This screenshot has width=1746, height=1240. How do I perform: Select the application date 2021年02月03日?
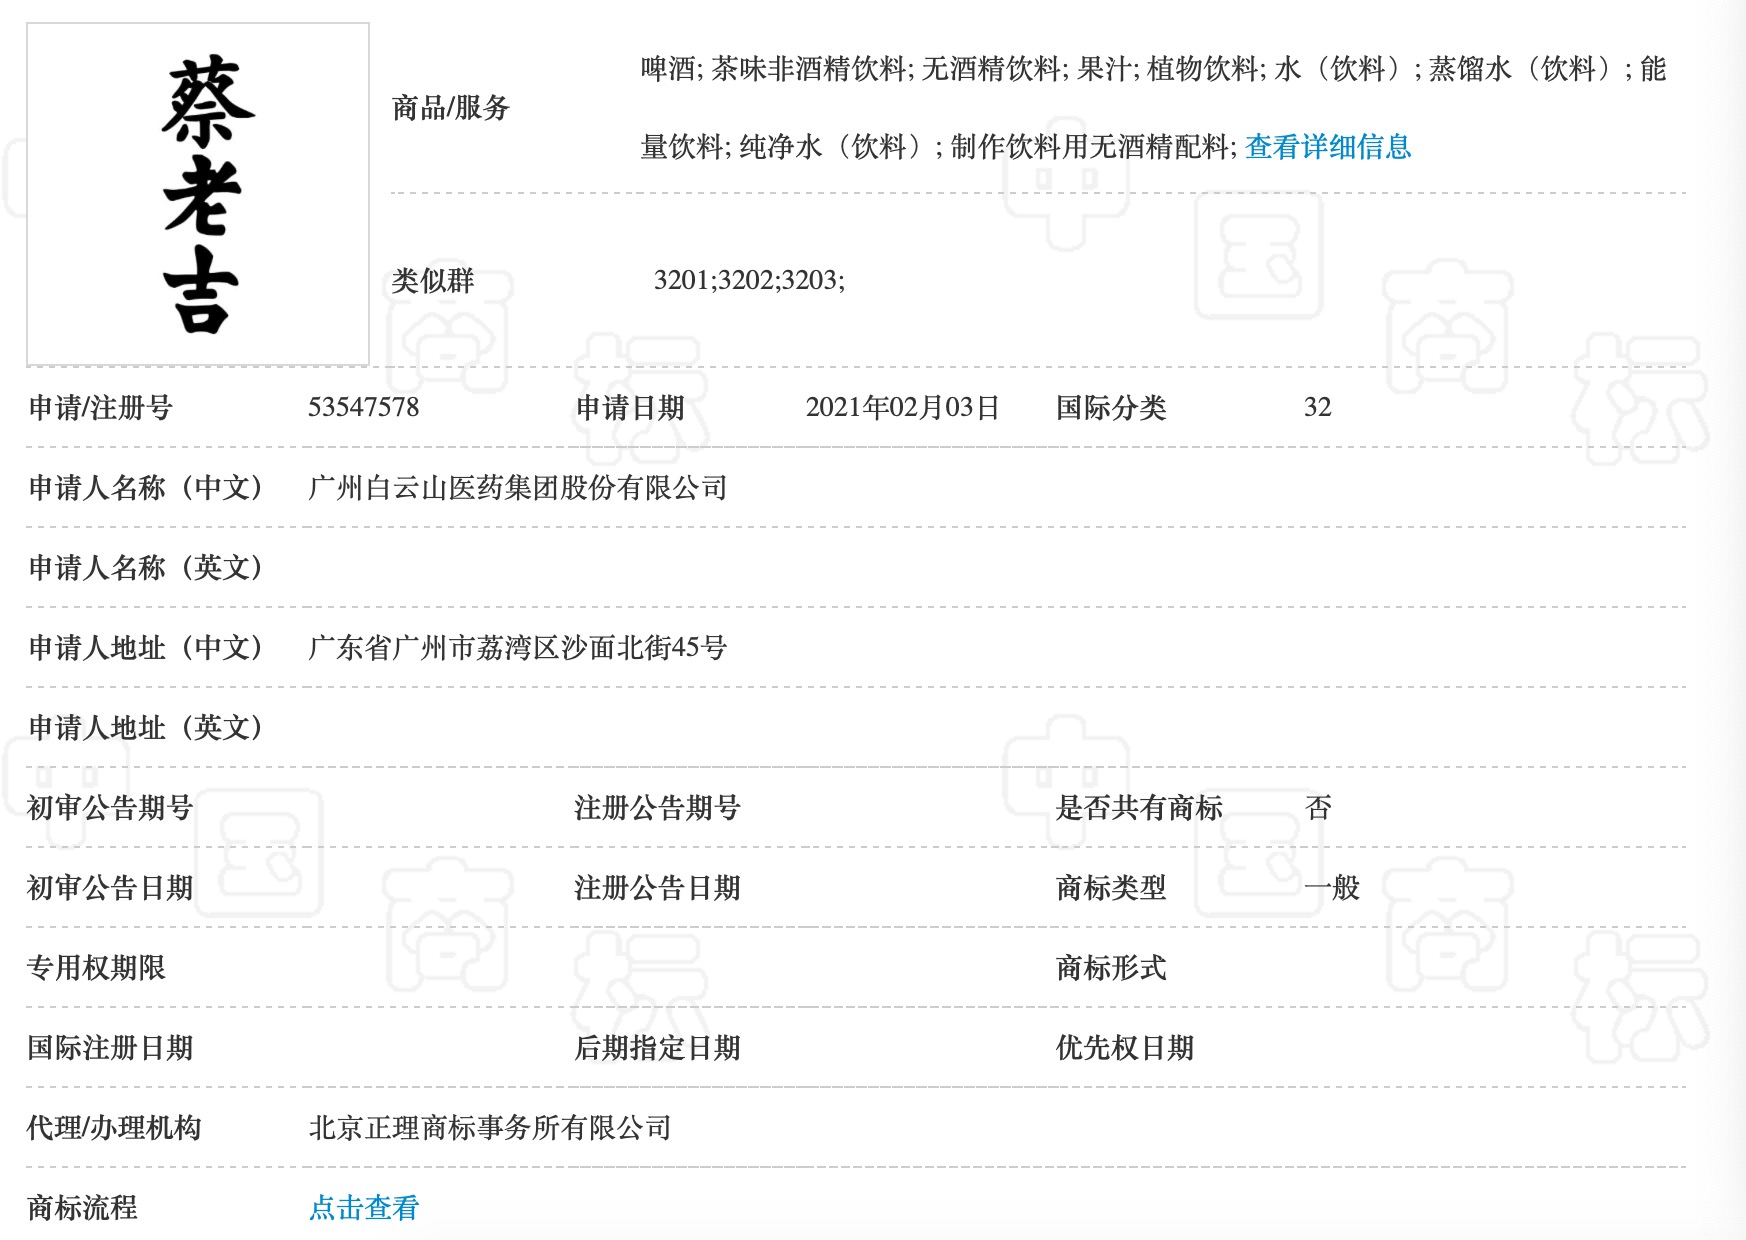click(x=902, y=407)
